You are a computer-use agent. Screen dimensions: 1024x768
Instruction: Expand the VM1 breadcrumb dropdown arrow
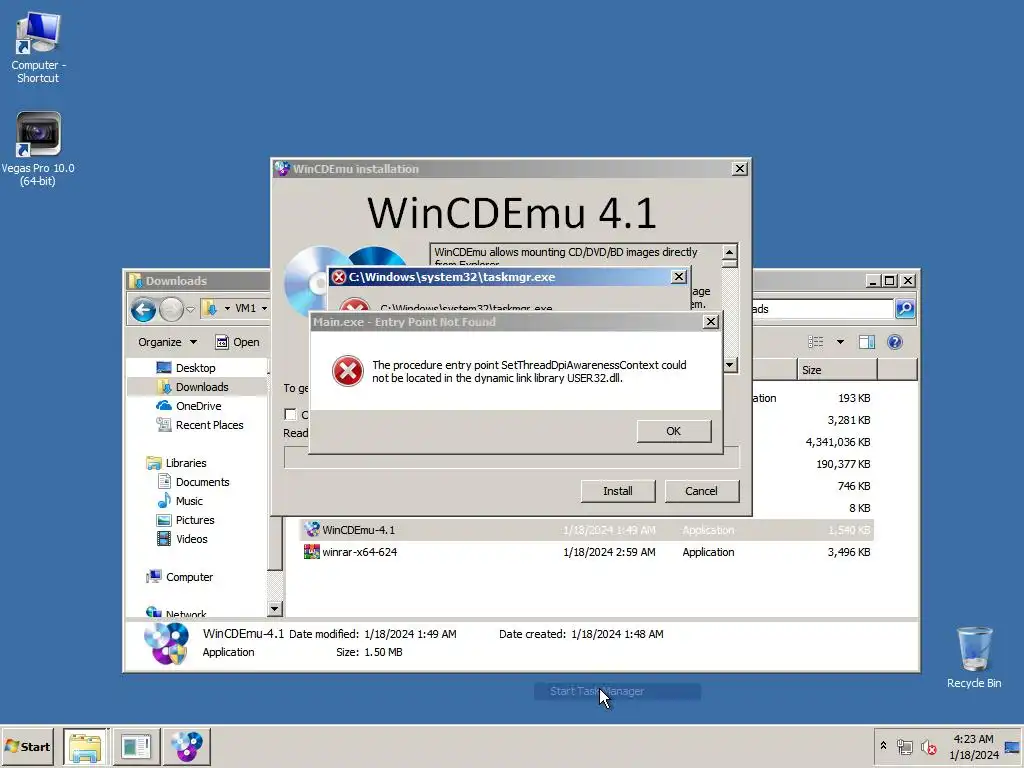pos(264,308)
